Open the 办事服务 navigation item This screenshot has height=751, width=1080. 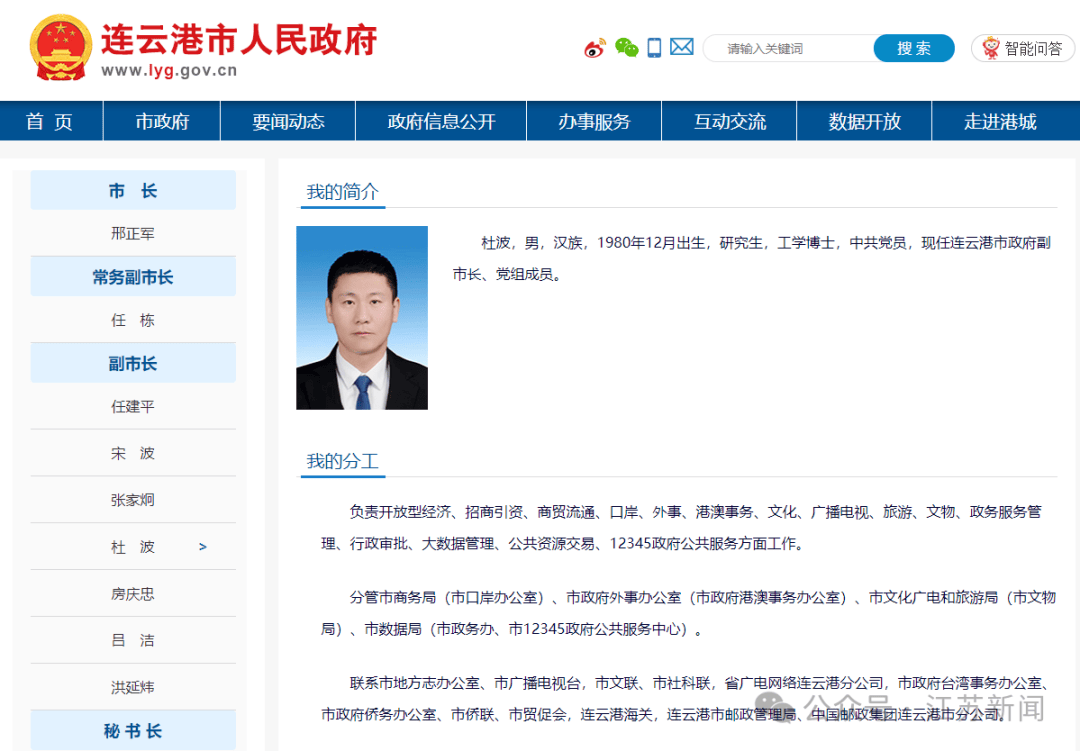tap(594, 121)
